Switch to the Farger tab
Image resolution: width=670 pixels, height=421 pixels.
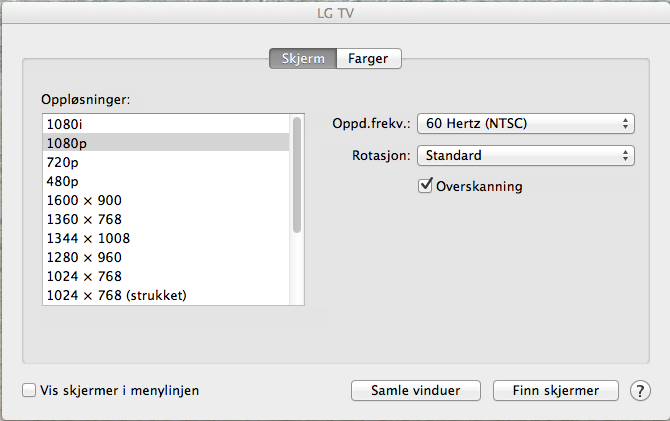pos(369,58)
